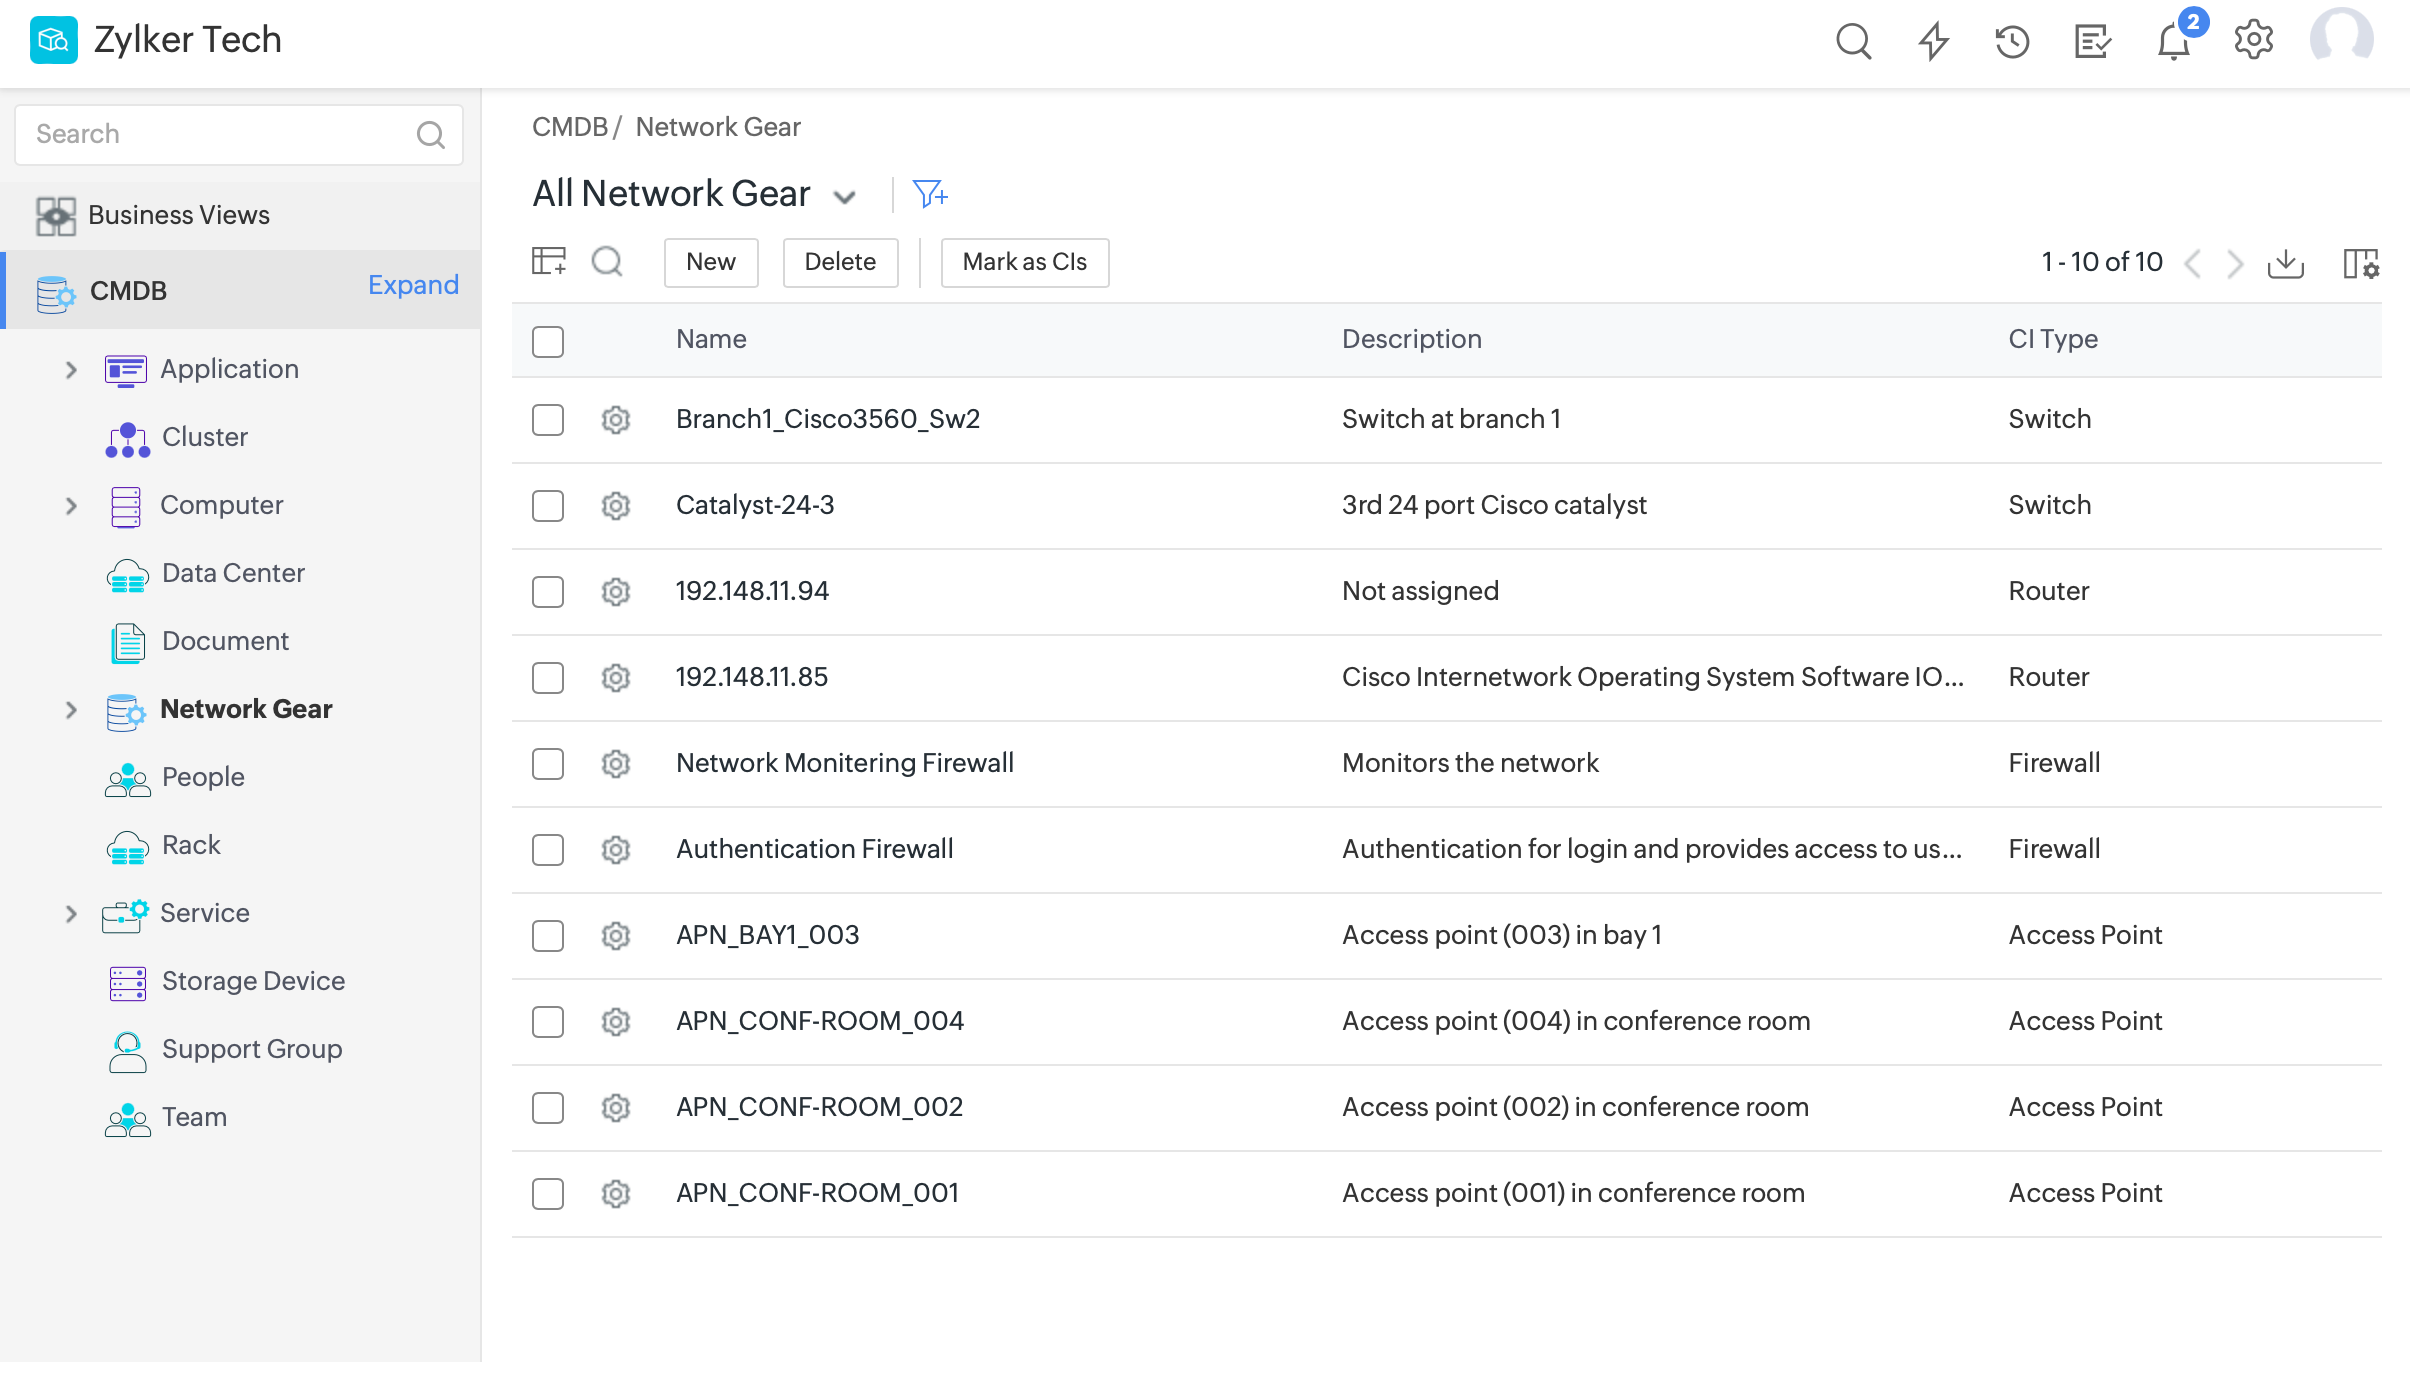Check the Catalyst-24-3 row checkbox

548,506
